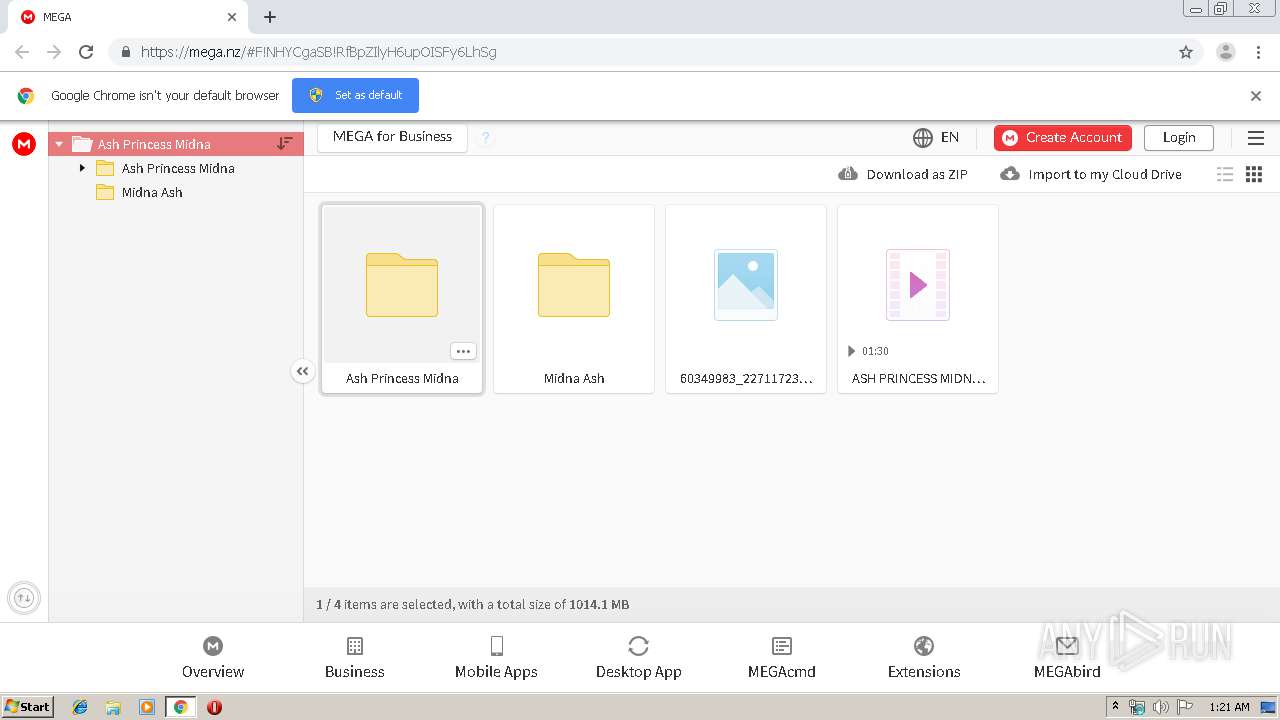
Task: Click the site lock icon in address bar
Action: (x=125, y=52)
